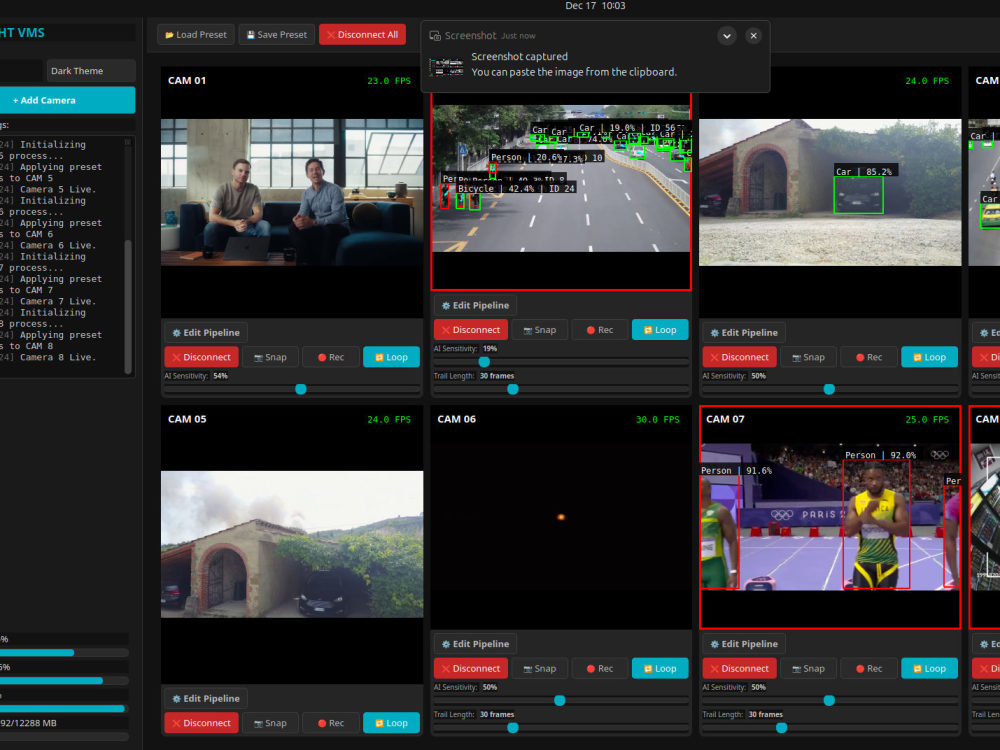Snap the Car 85.2% camera feed
This screenshot has width=1000, height=750.
point(808,357)
